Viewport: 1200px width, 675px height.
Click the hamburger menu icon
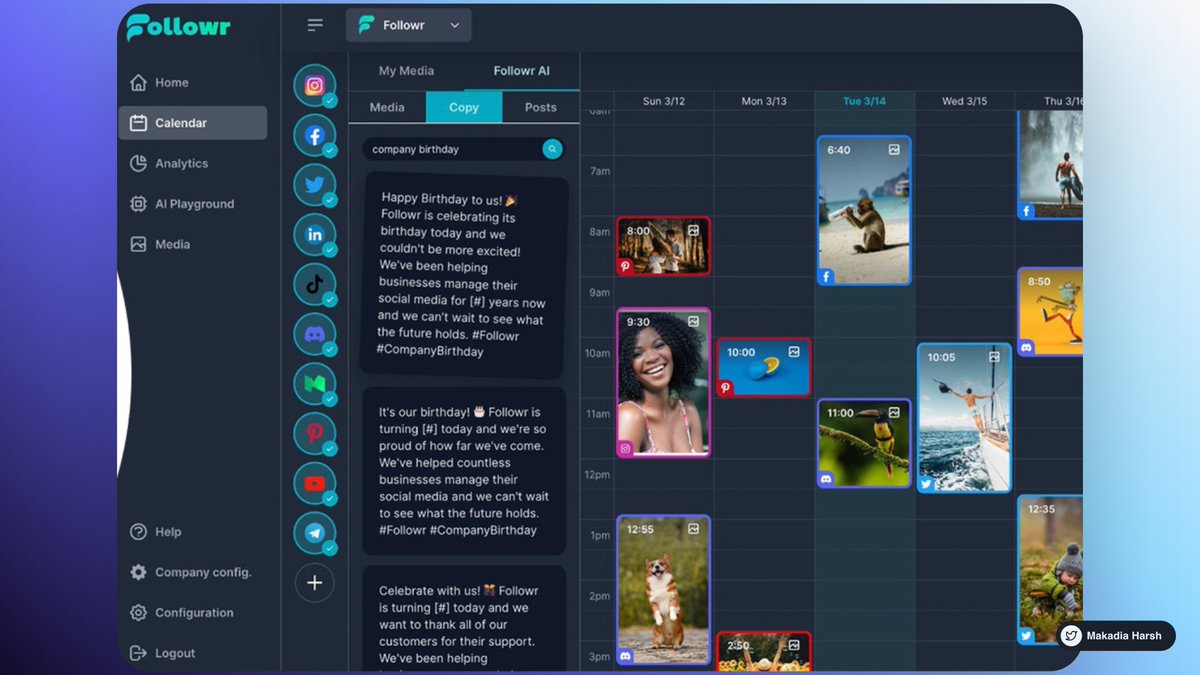[315, 25]
